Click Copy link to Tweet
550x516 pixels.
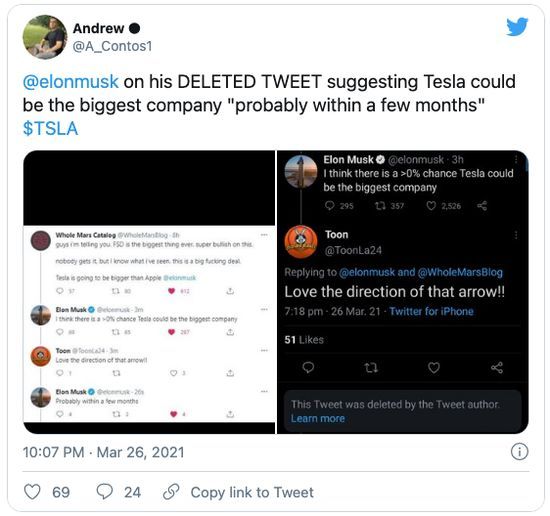pyautogui.click(x=252, y=492)
